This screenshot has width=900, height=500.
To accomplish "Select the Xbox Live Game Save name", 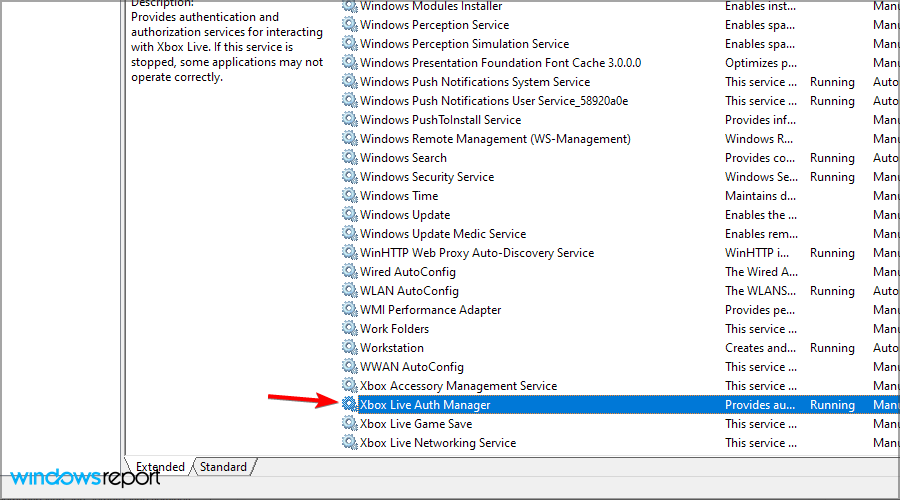I will click(x=416, y=424).
